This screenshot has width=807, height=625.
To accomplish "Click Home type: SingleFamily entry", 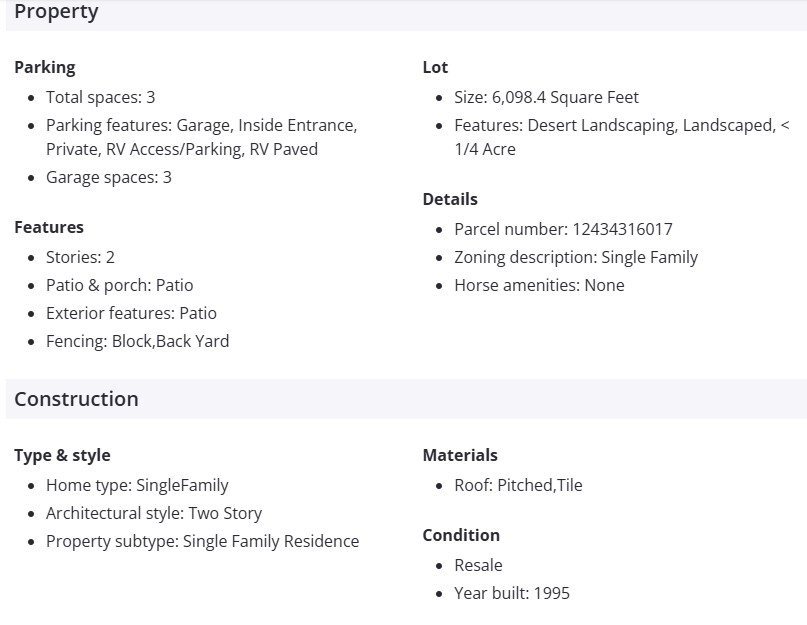I will pos(137,485).
